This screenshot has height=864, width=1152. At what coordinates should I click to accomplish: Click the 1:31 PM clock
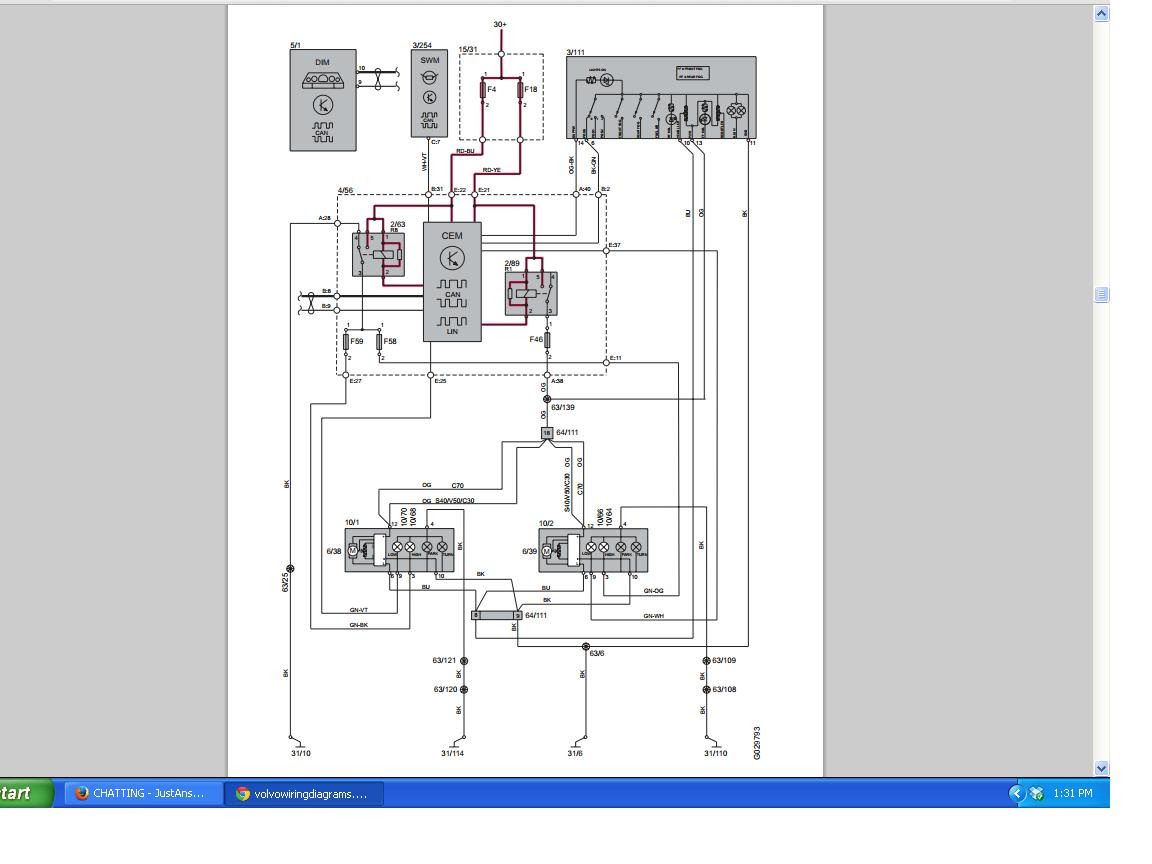[x=1073, y=793]
